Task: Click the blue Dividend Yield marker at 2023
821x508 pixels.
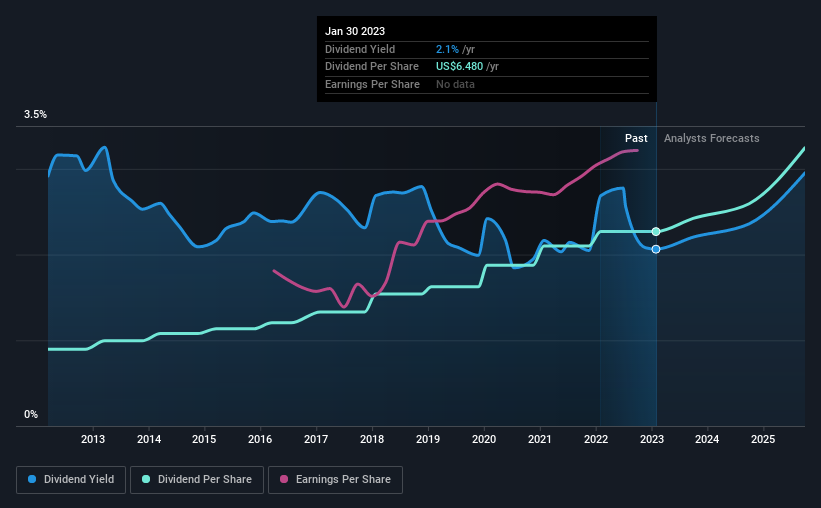Action: (x=656, y=249)
